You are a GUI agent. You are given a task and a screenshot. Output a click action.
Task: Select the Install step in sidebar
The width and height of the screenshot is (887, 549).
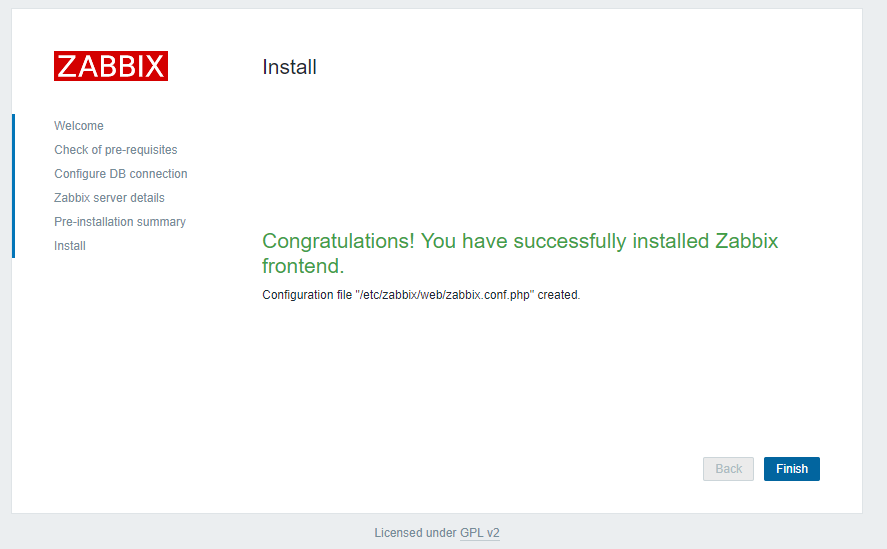pyautogui.click(x=70, y=246)
